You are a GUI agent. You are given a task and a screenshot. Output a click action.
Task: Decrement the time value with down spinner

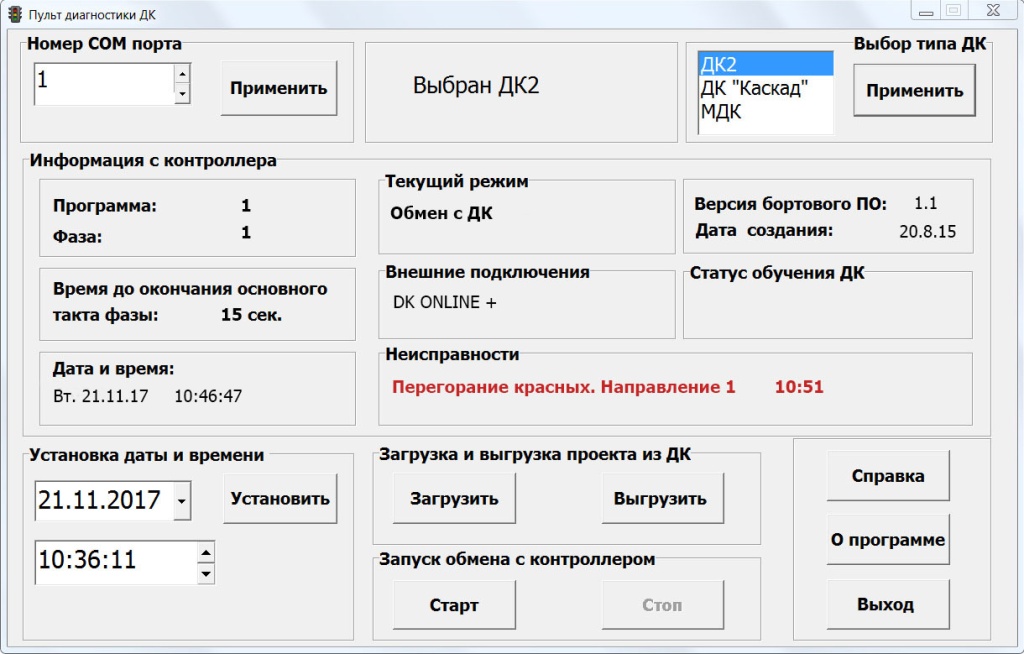pyautogui.click(x=206, y=573)
